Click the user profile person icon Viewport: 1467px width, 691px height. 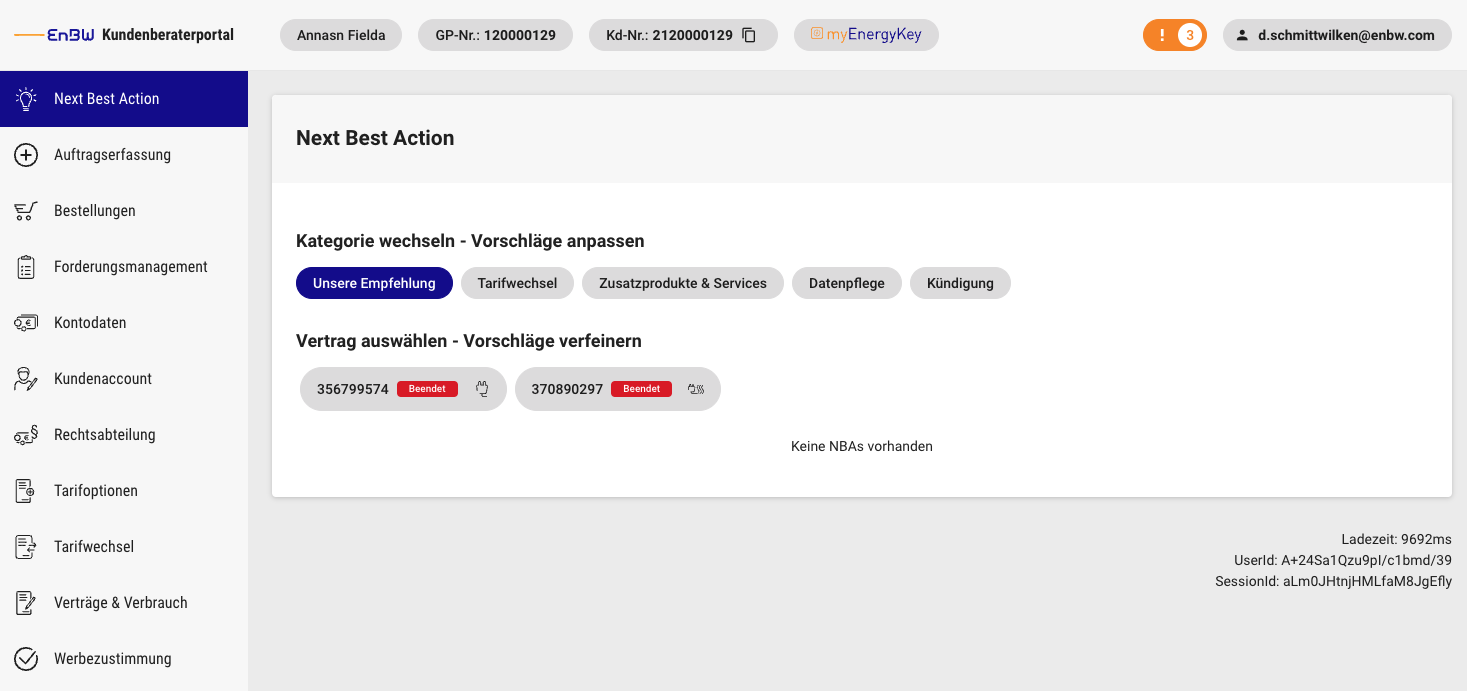[x=1242, y=36]
